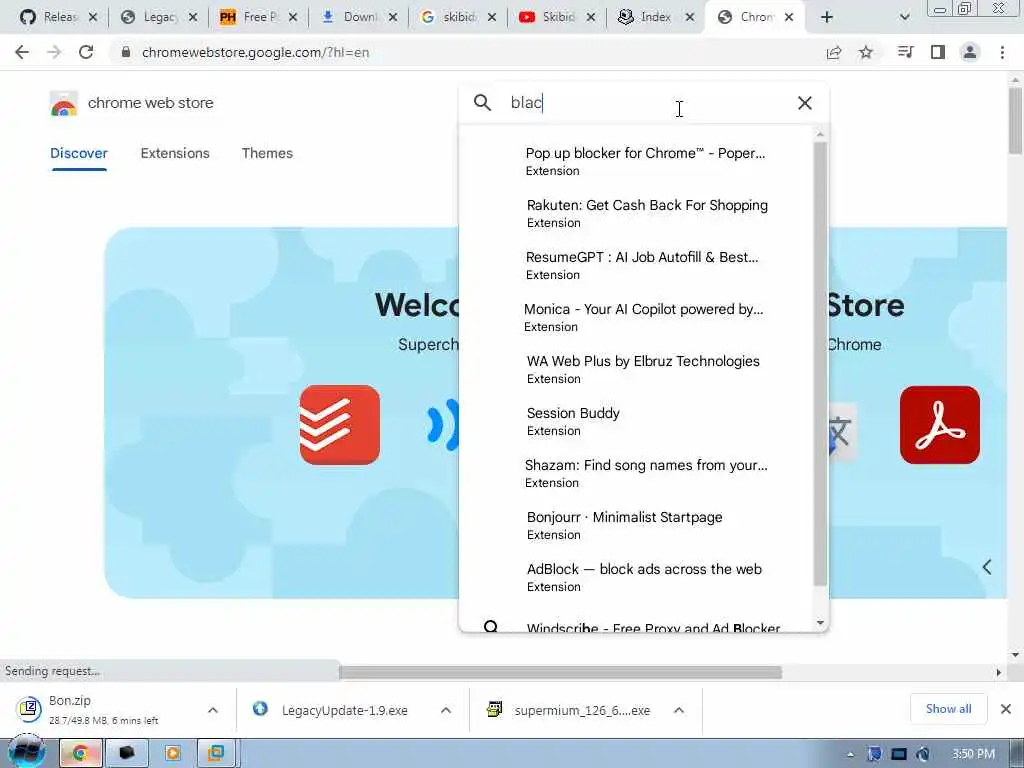Viewport: 1024px width, 768px height.
Task: Close the YouTube Skibidi tab
Action: 590,17
